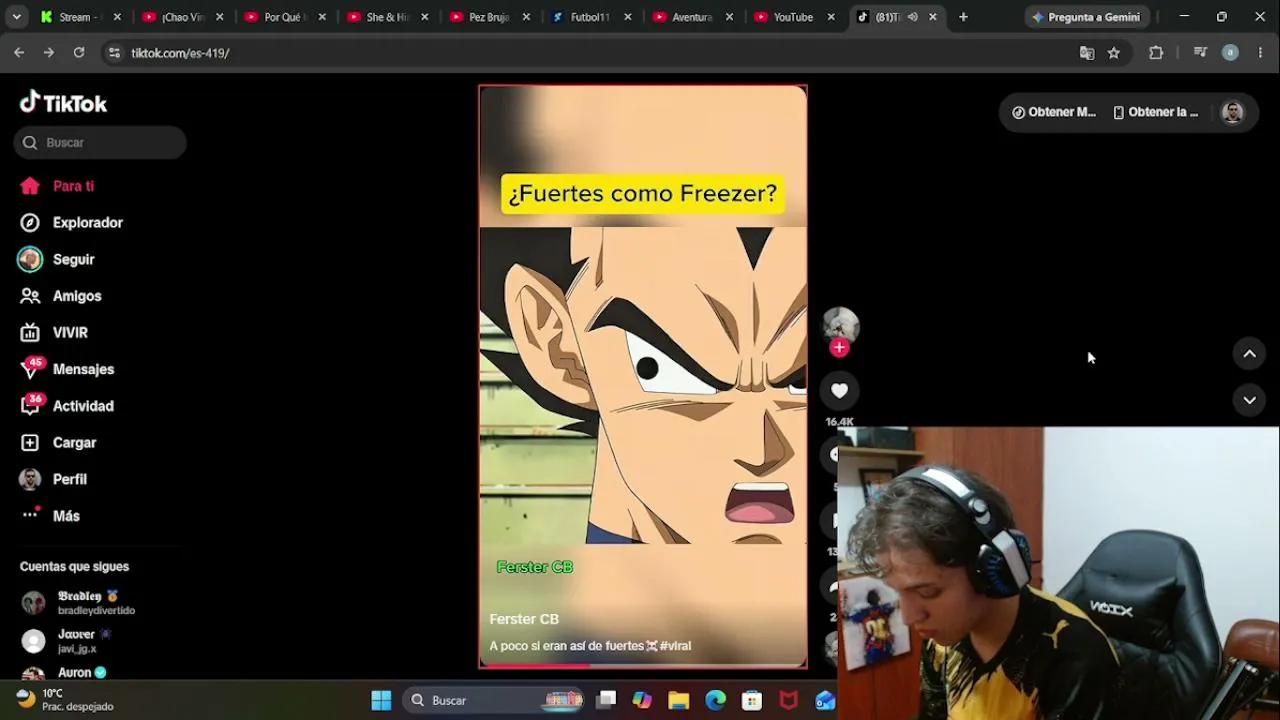Expand the tab search dropdown

coord(16,17)
